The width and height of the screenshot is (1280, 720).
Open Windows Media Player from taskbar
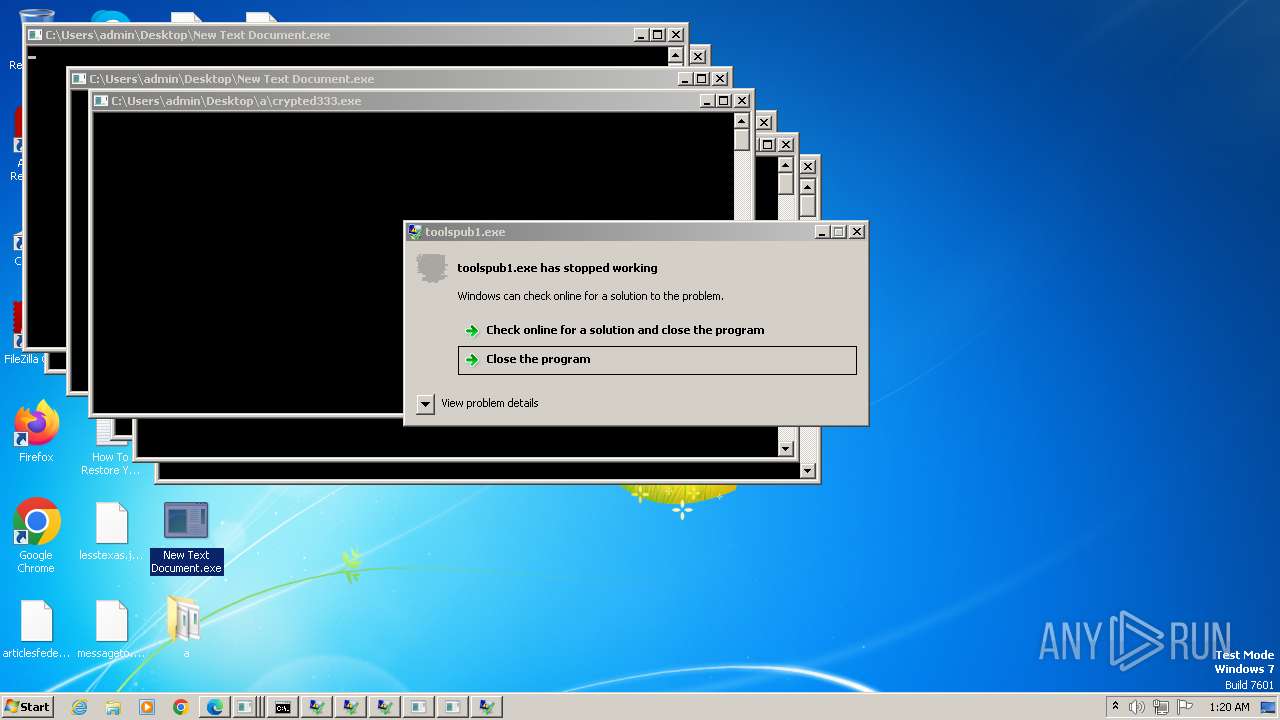tap(147, 707)
